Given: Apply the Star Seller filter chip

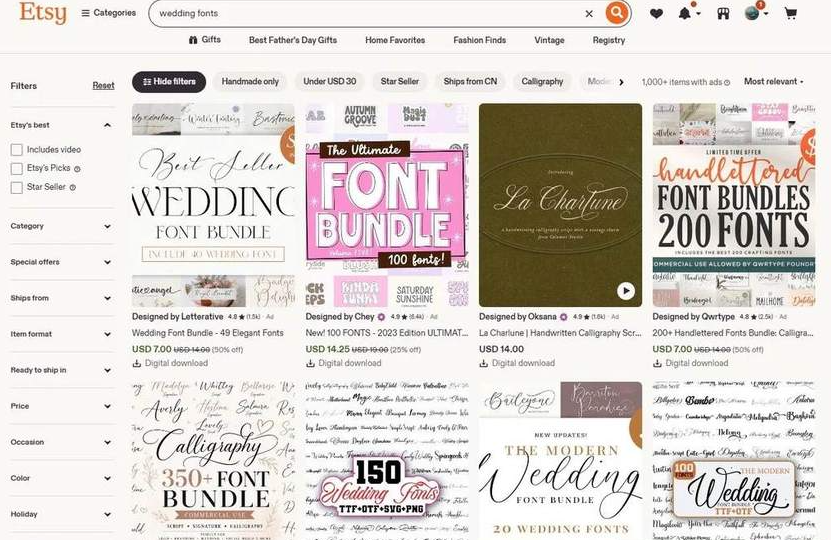Looking at the screenshot, I should (400, 82).
